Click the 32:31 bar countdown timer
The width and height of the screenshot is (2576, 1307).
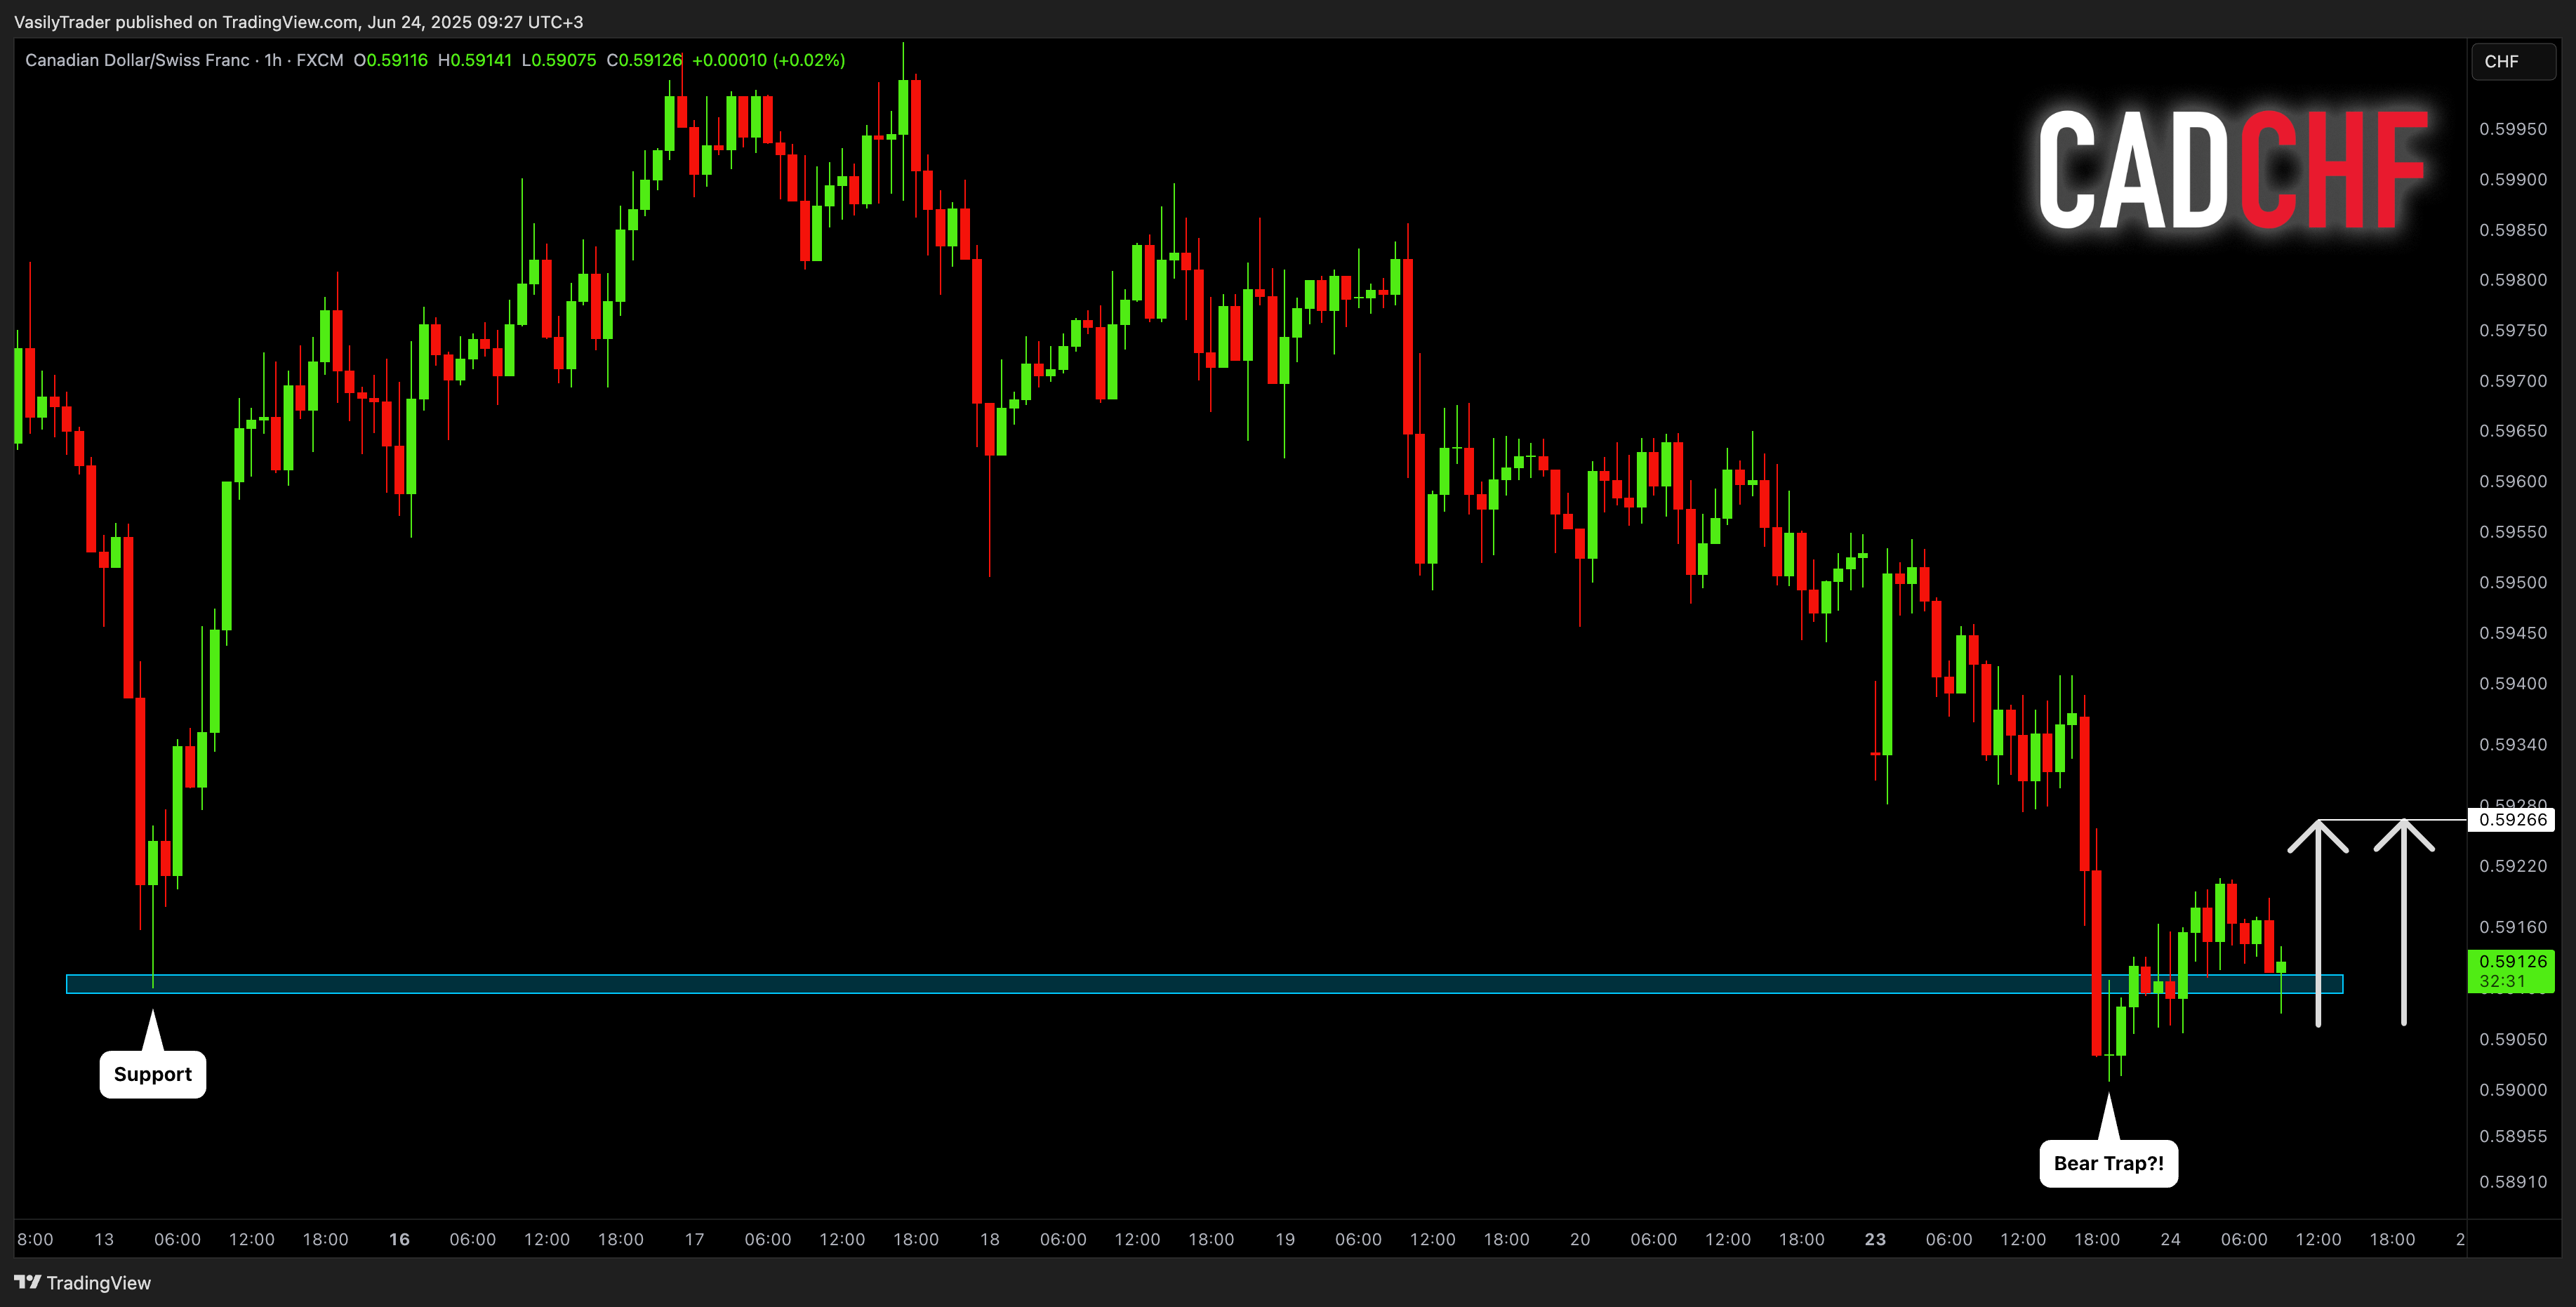[x=2502, y=982]
